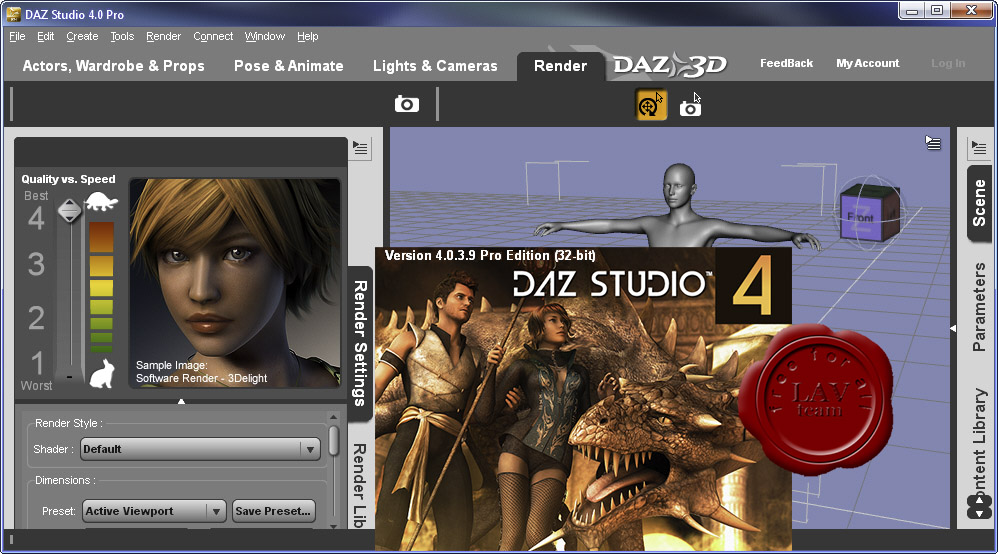998x554 pixels.
Task: Open the Edit menu
Action: [x=45, y=36]
